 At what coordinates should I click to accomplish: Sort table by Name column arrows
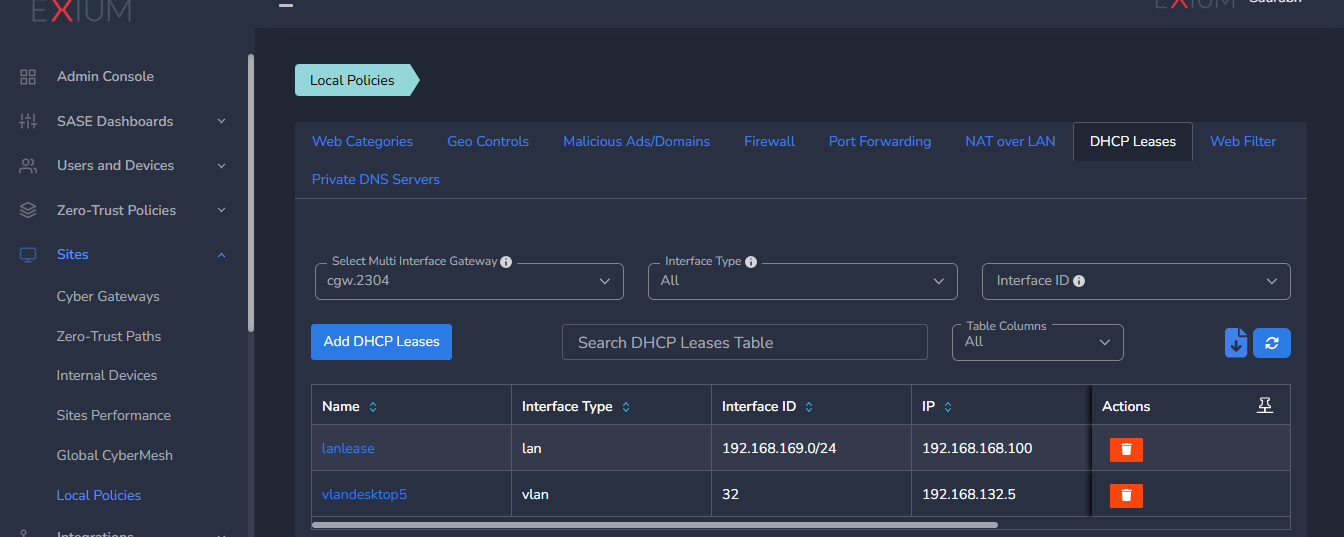[x=373, y=407]
